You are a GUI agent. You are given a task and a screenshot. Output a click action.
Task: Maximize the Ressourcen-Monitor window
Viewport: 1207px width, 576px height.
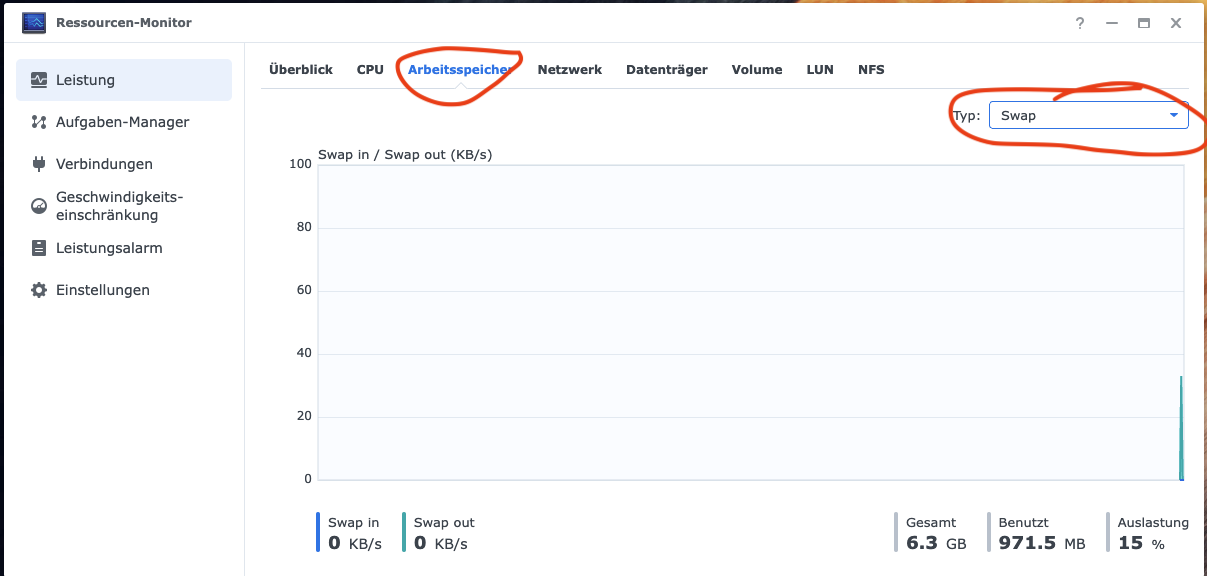[1144, 23]
